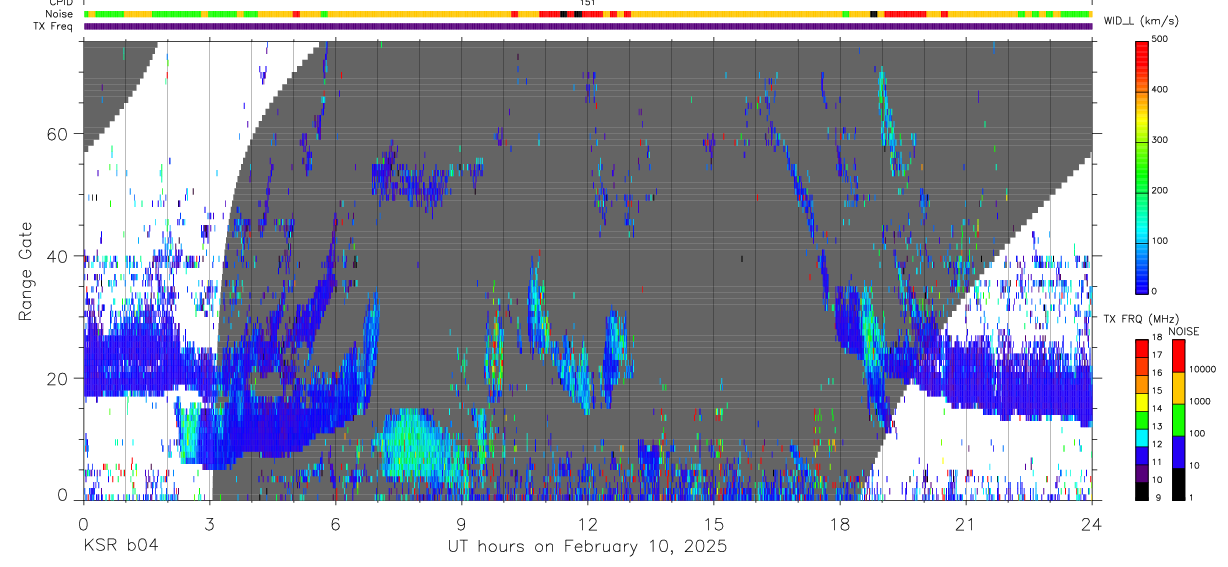1228x567 pixels.
Task: Click hour tick '15' on the time axis
Action: coord(714,524)
